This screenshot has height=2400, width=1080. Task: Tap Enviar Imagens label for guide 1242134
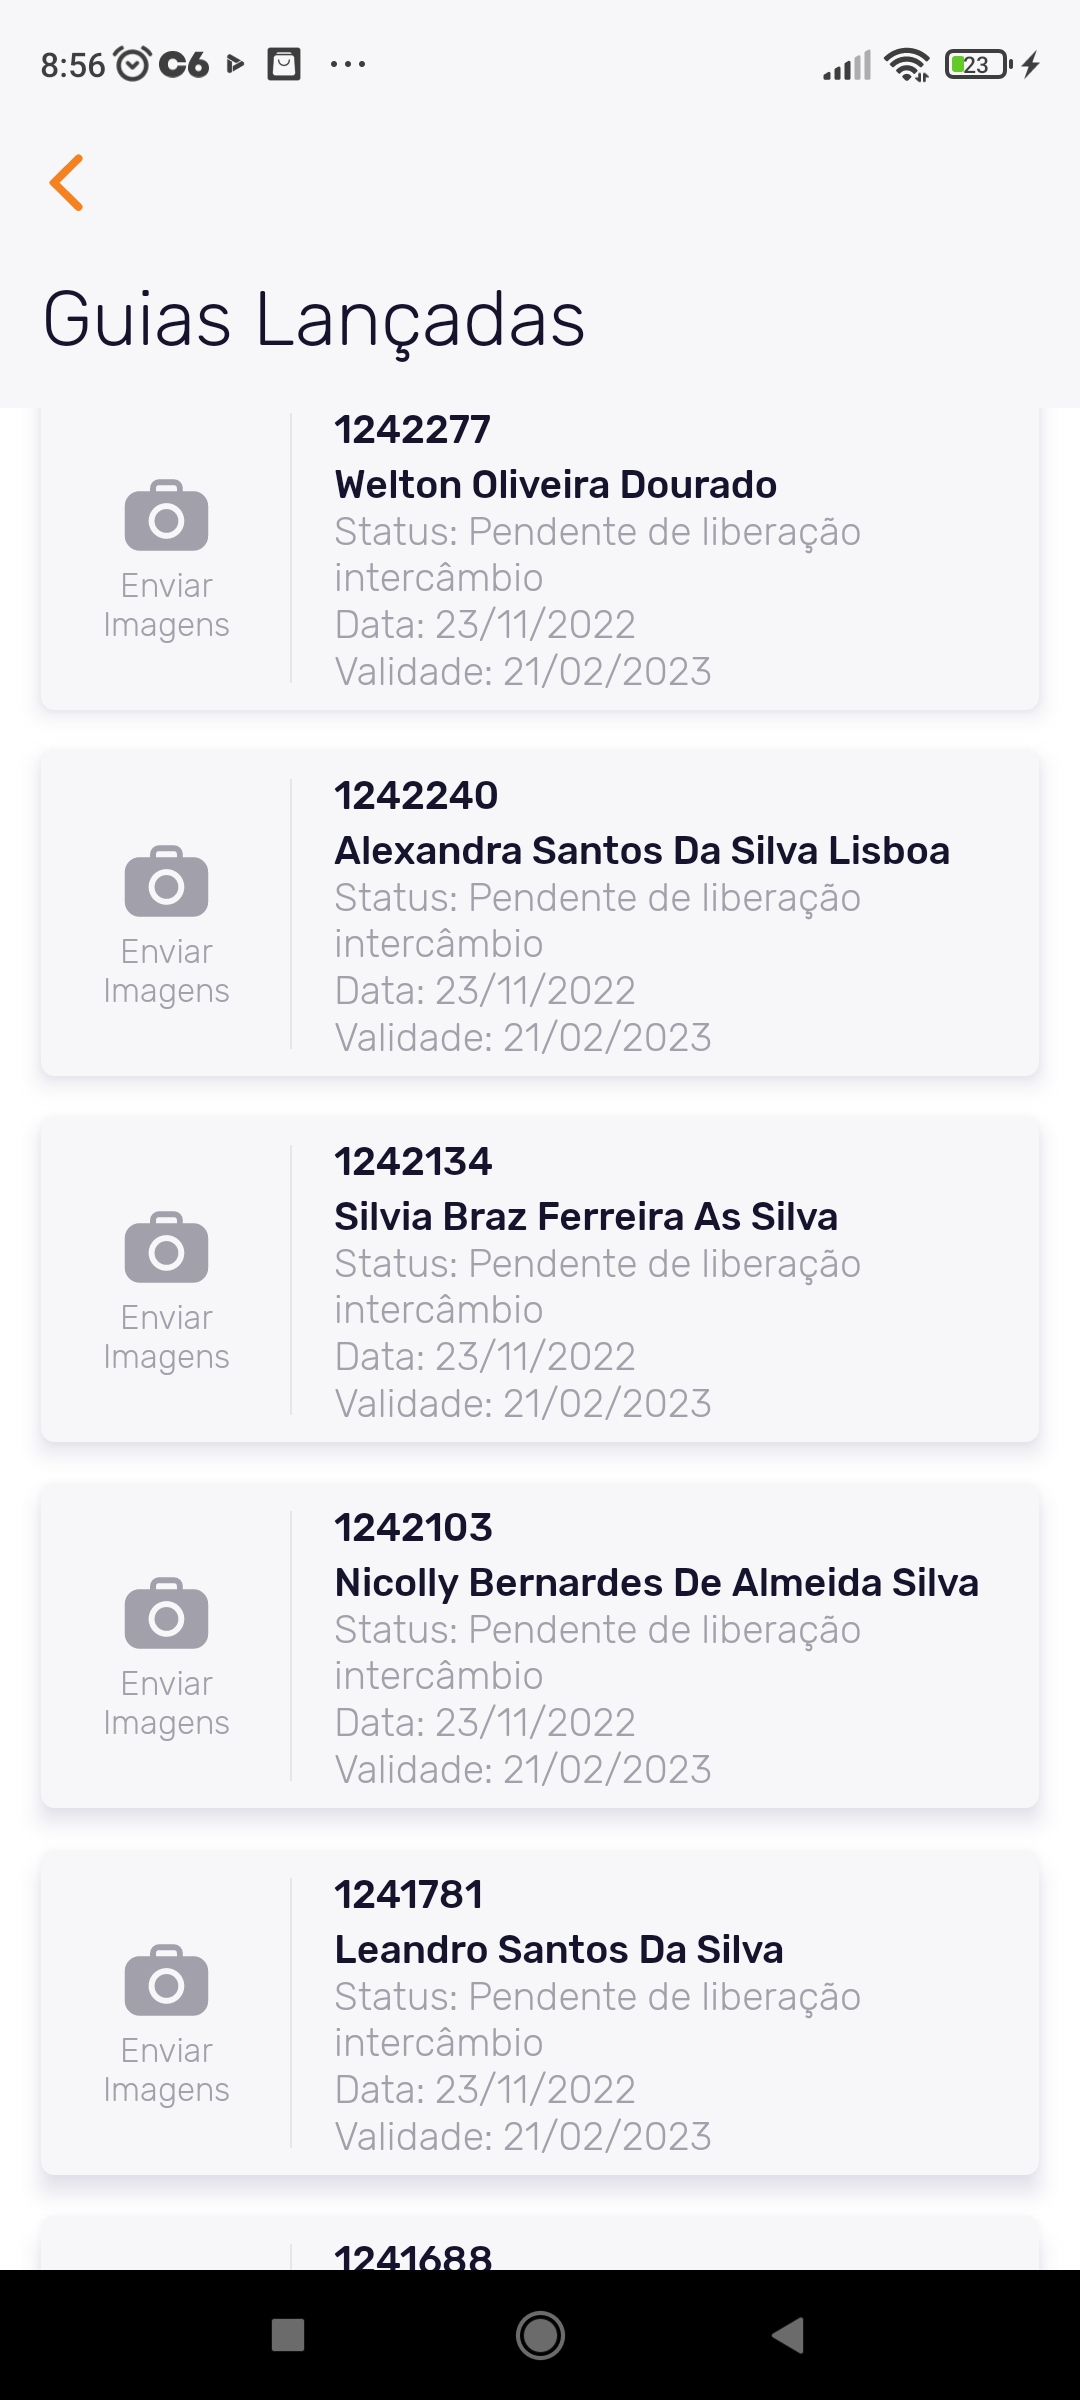[166, 1337]
